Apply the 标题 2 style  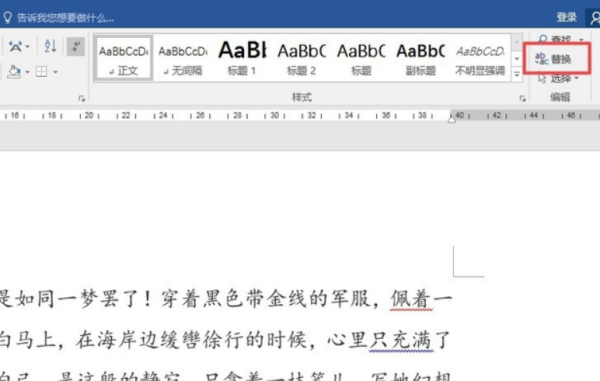302,58
